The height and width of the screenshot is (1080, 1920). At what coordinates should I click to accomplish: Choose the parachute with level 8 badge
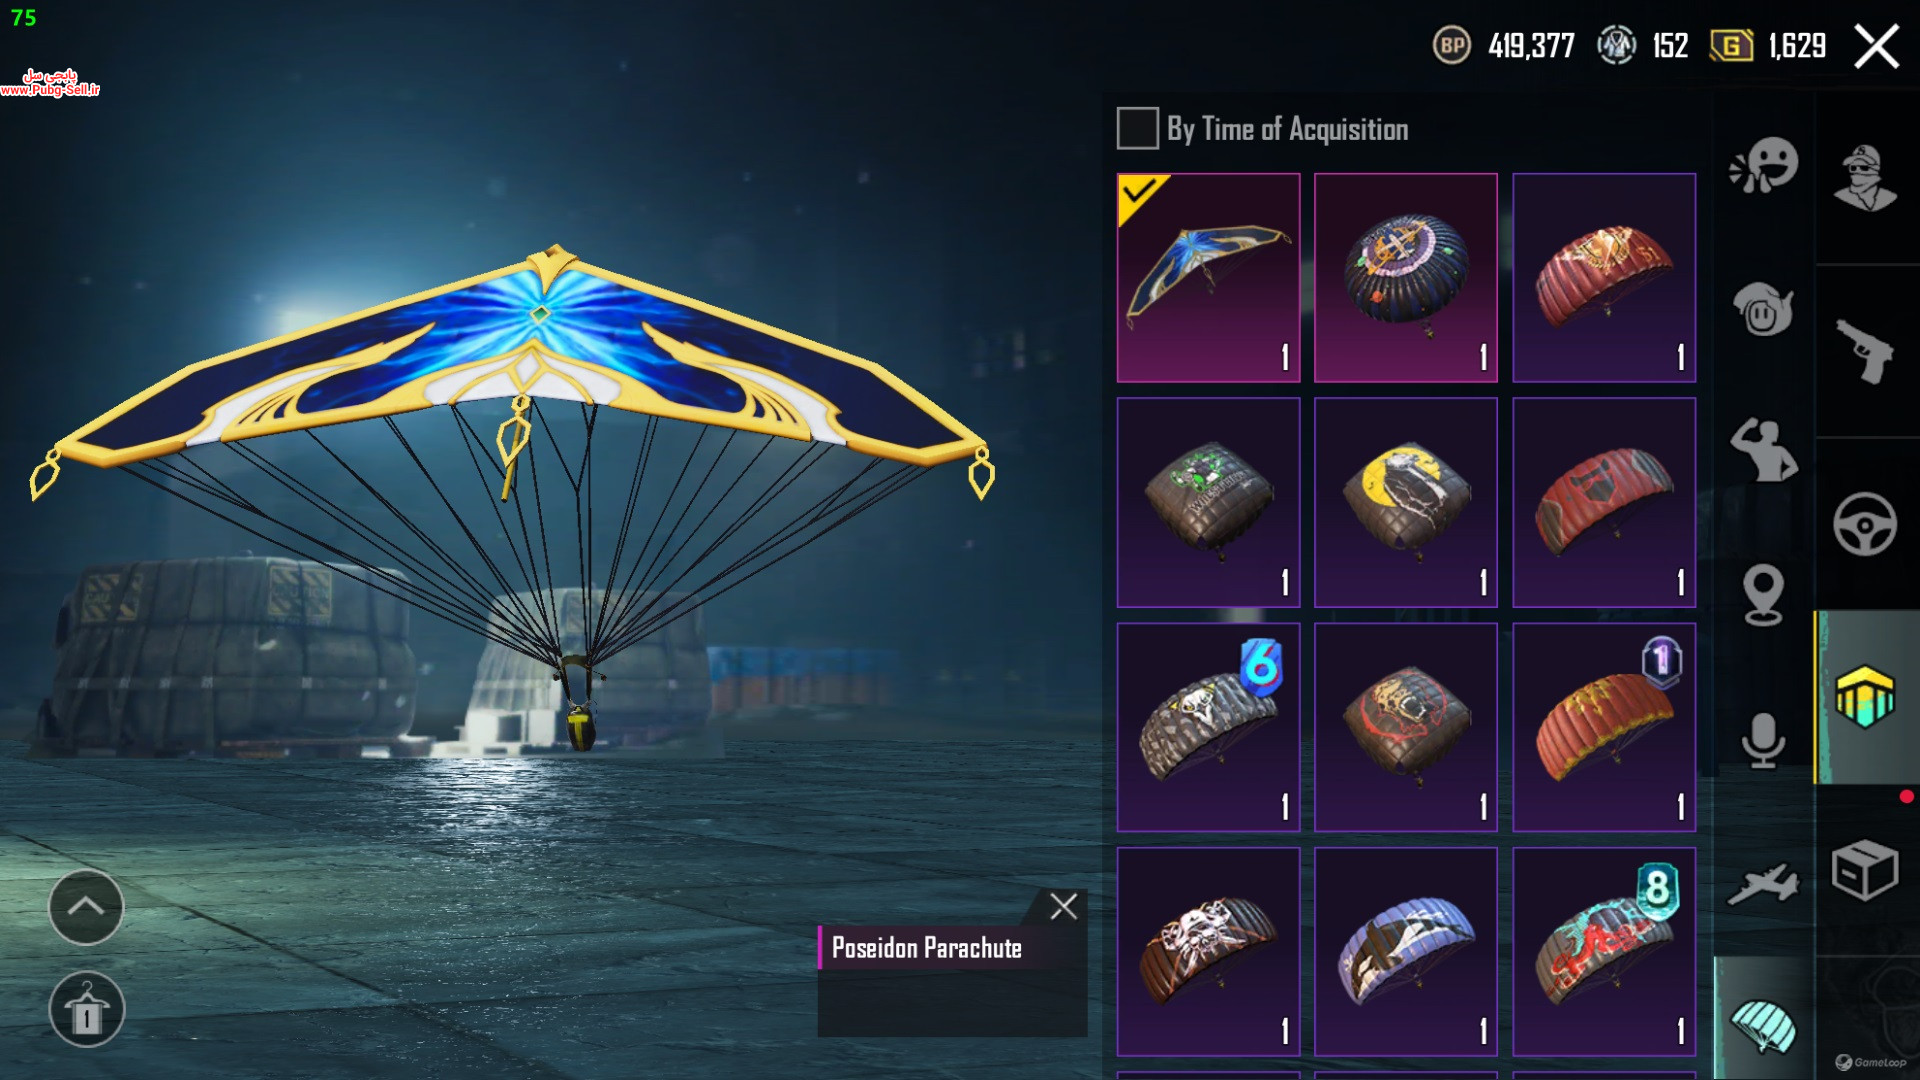pos(1604,952)
